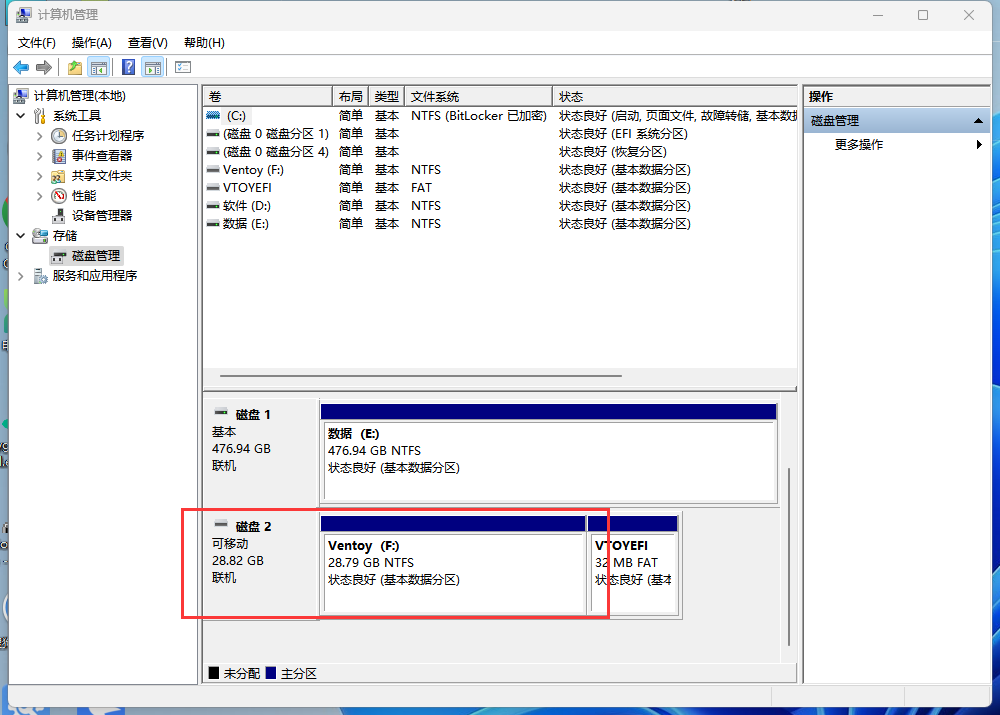Open the 查看(V) menu
The height and width of the screenshot is (715, 1000).
(x=147, y=42)
